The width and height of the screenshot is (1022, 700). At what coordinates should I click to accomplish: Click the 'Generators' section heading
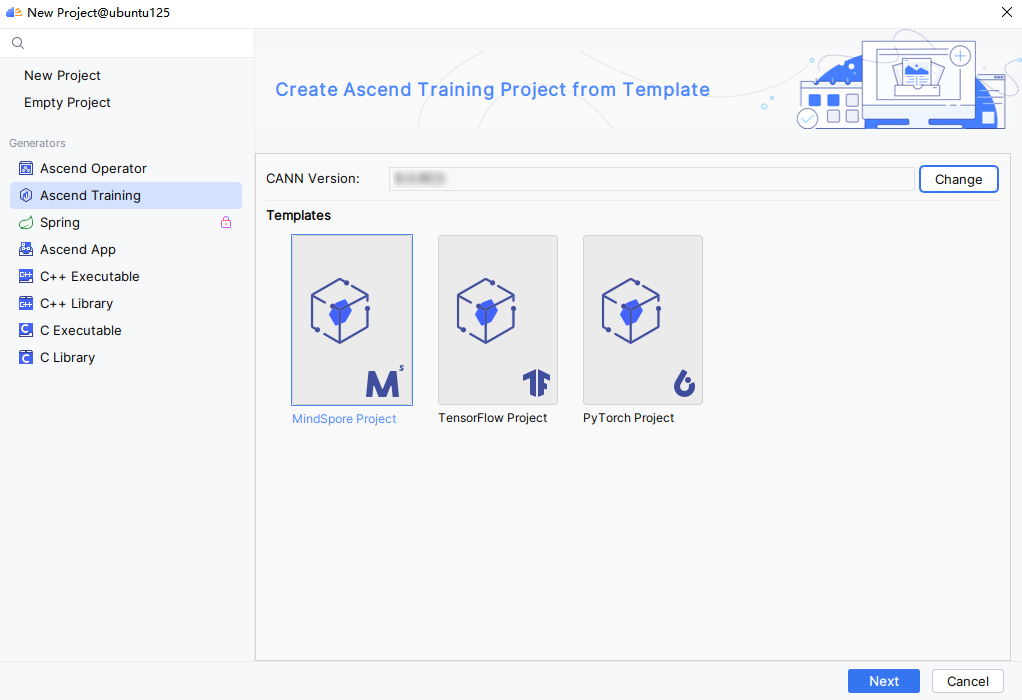37,143
